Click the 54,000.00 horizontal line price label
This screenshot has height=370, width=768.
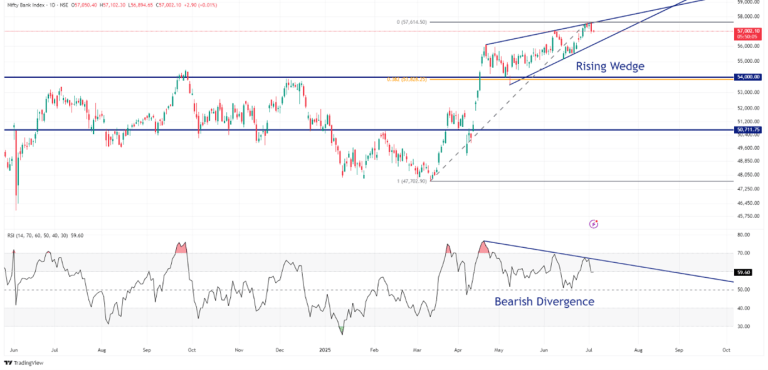tap(749, 77)
